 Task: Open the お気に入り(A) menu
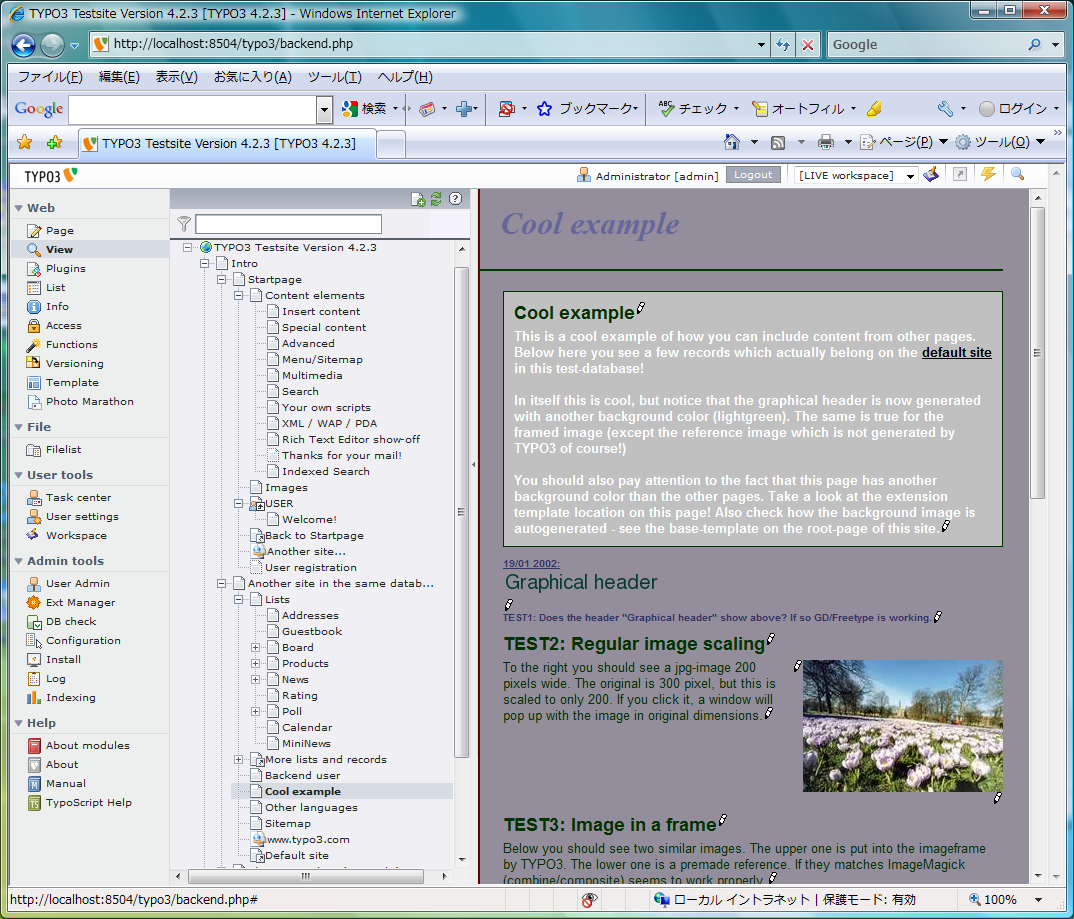point(253,77)
